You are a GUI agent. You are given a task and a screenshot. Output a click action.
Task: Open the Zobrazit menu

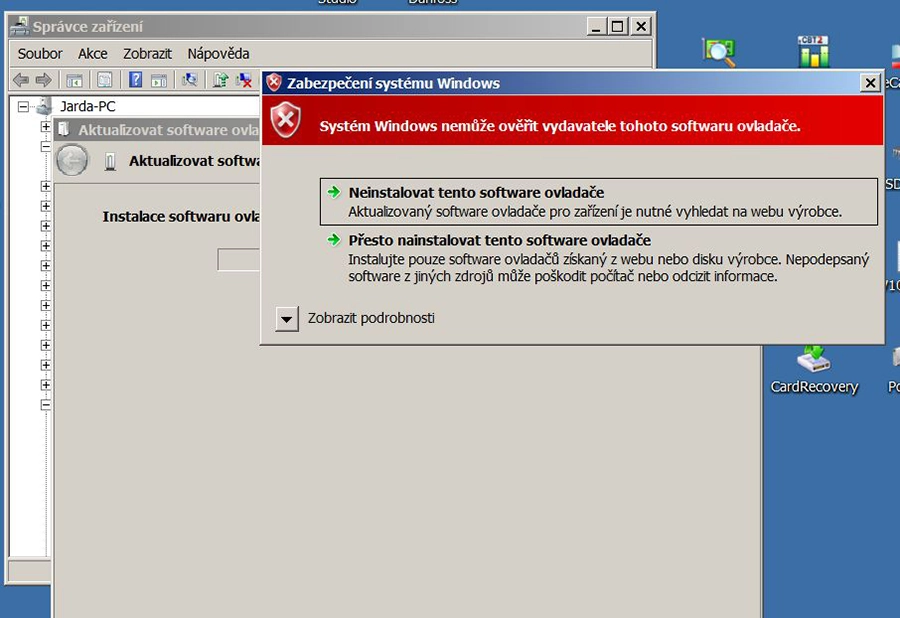click(147, 53)
